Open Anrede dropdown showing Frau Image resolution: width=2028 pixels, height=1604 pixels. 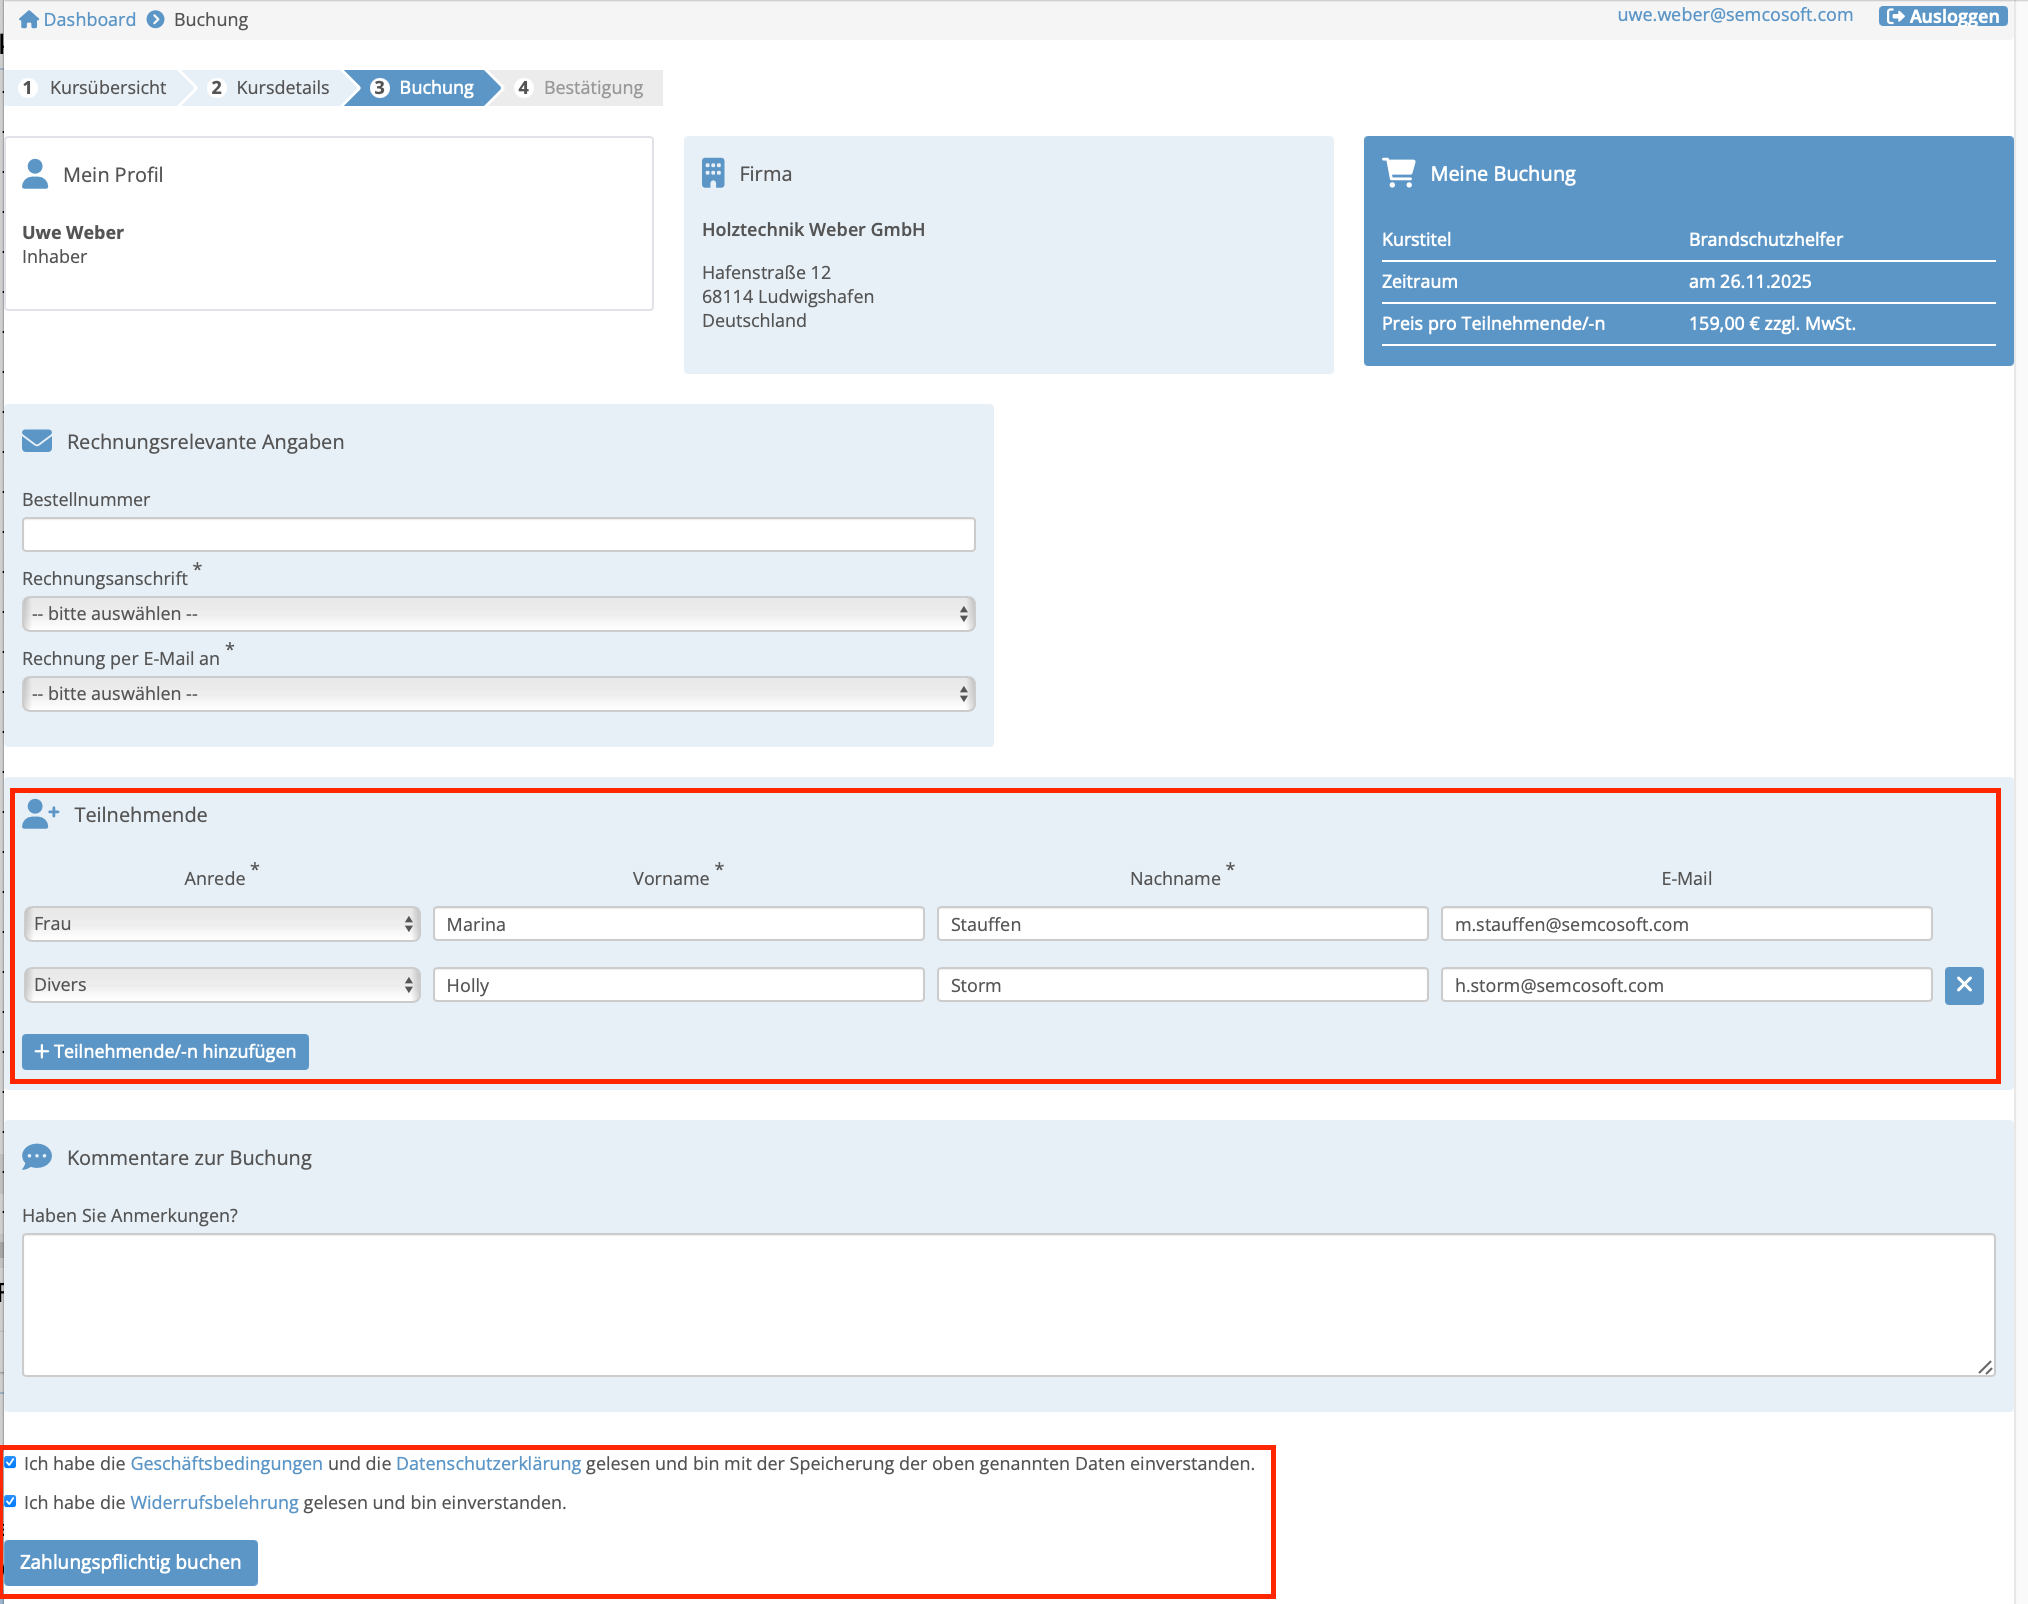tap(222, 924)
